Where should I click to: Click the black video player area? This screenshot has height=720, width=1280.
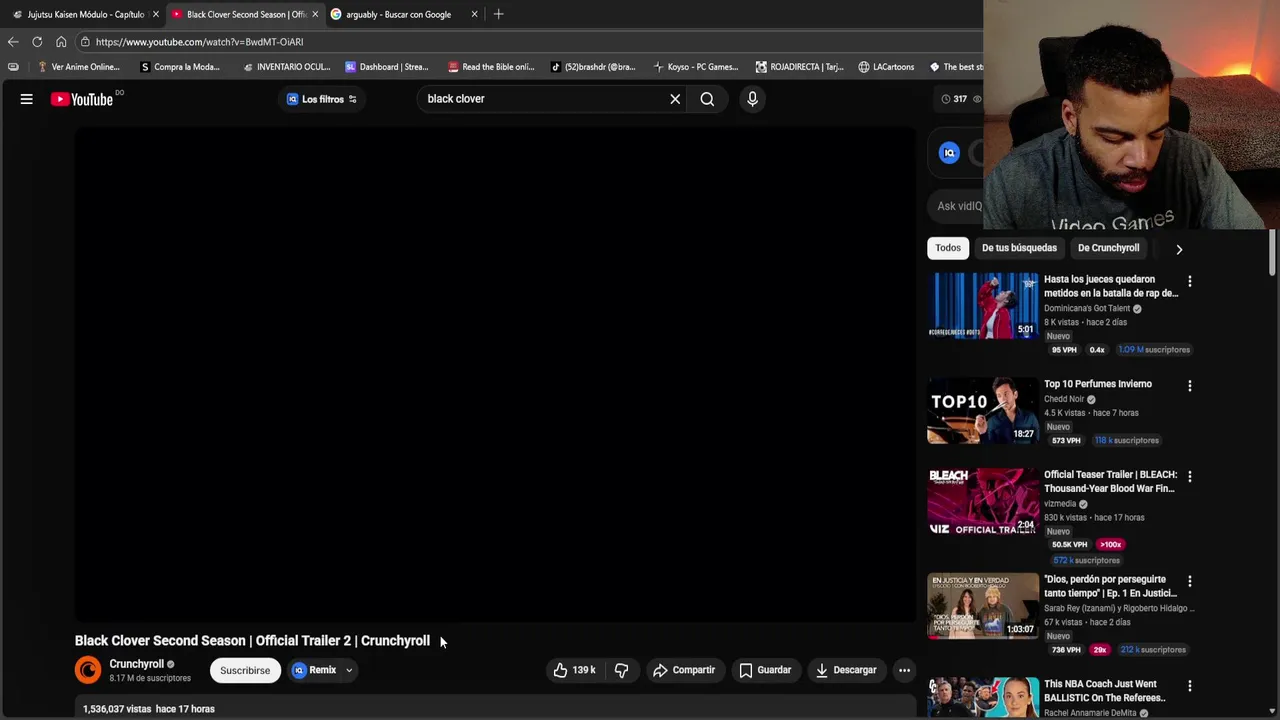pos(495,375)
